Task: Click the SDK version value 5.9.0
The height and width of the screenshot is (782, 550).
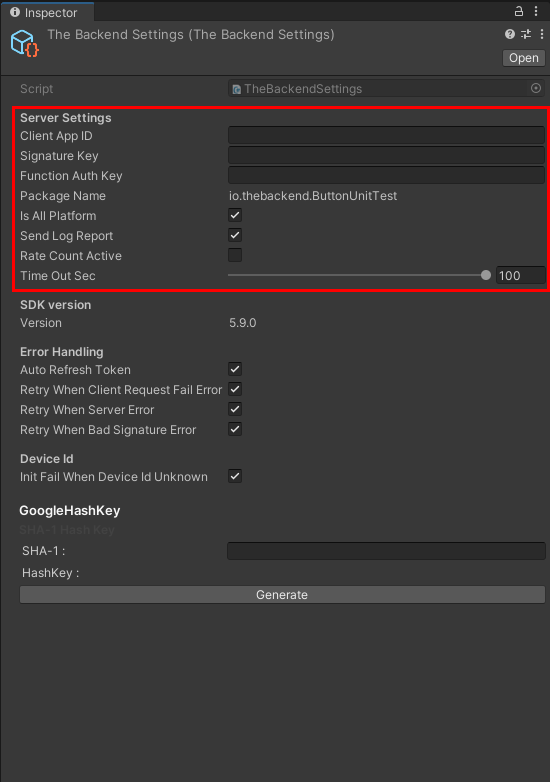Action: coord(243,323)
